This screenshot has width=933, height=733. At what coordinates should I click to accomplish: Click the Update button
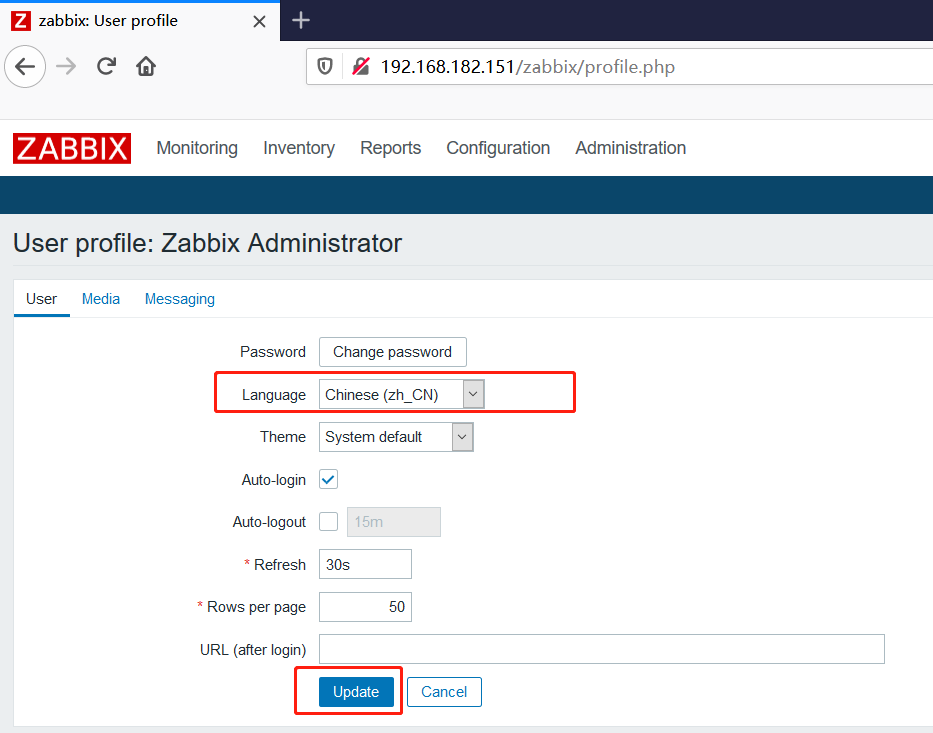(x=356, y=692)
